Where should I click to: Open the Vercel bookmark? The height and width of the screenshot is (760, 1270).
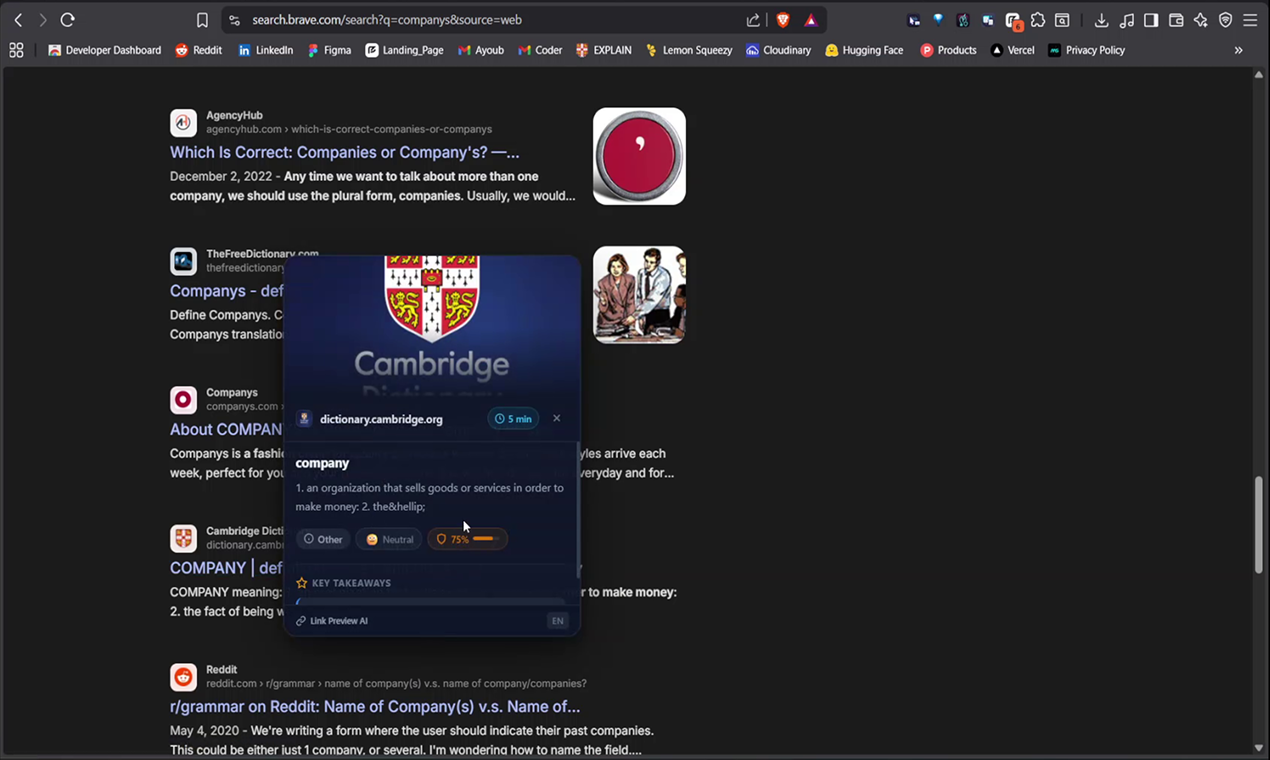pos(1012,50)
